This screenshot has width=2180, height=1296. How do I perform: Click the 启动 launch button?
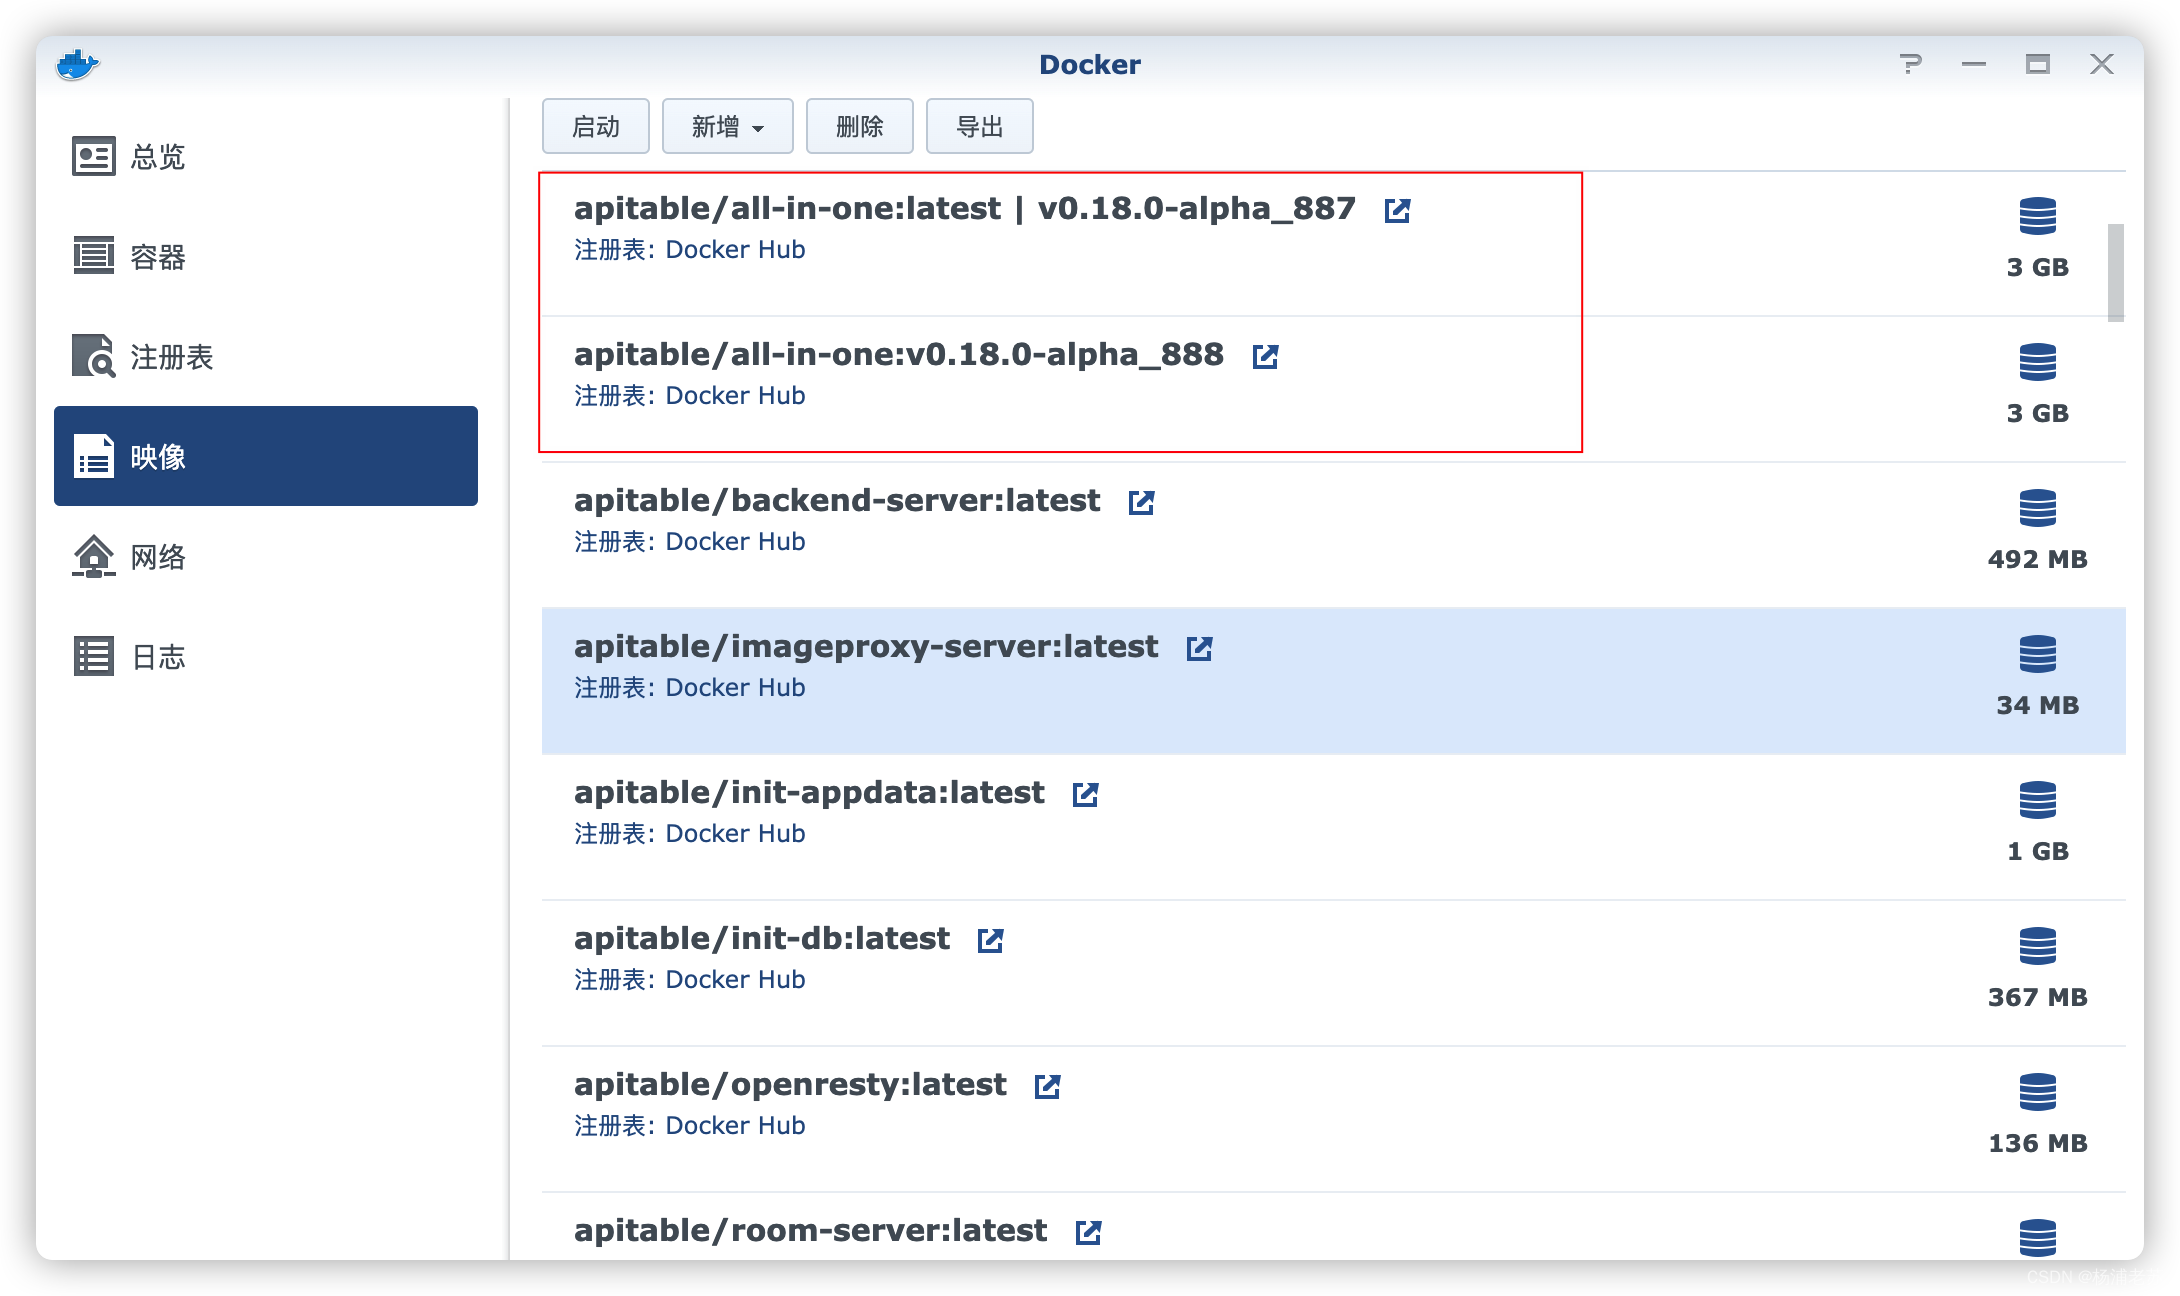coord(595,127)
